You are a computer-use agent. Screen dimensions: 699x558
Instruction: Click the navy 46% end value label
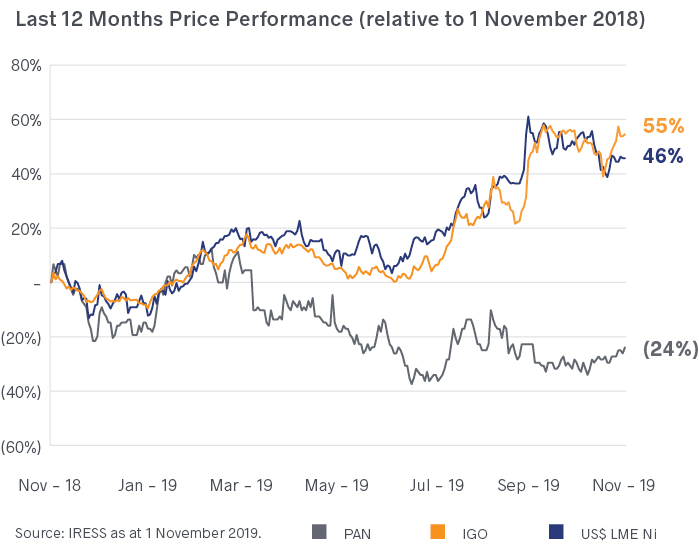point(663,155)
